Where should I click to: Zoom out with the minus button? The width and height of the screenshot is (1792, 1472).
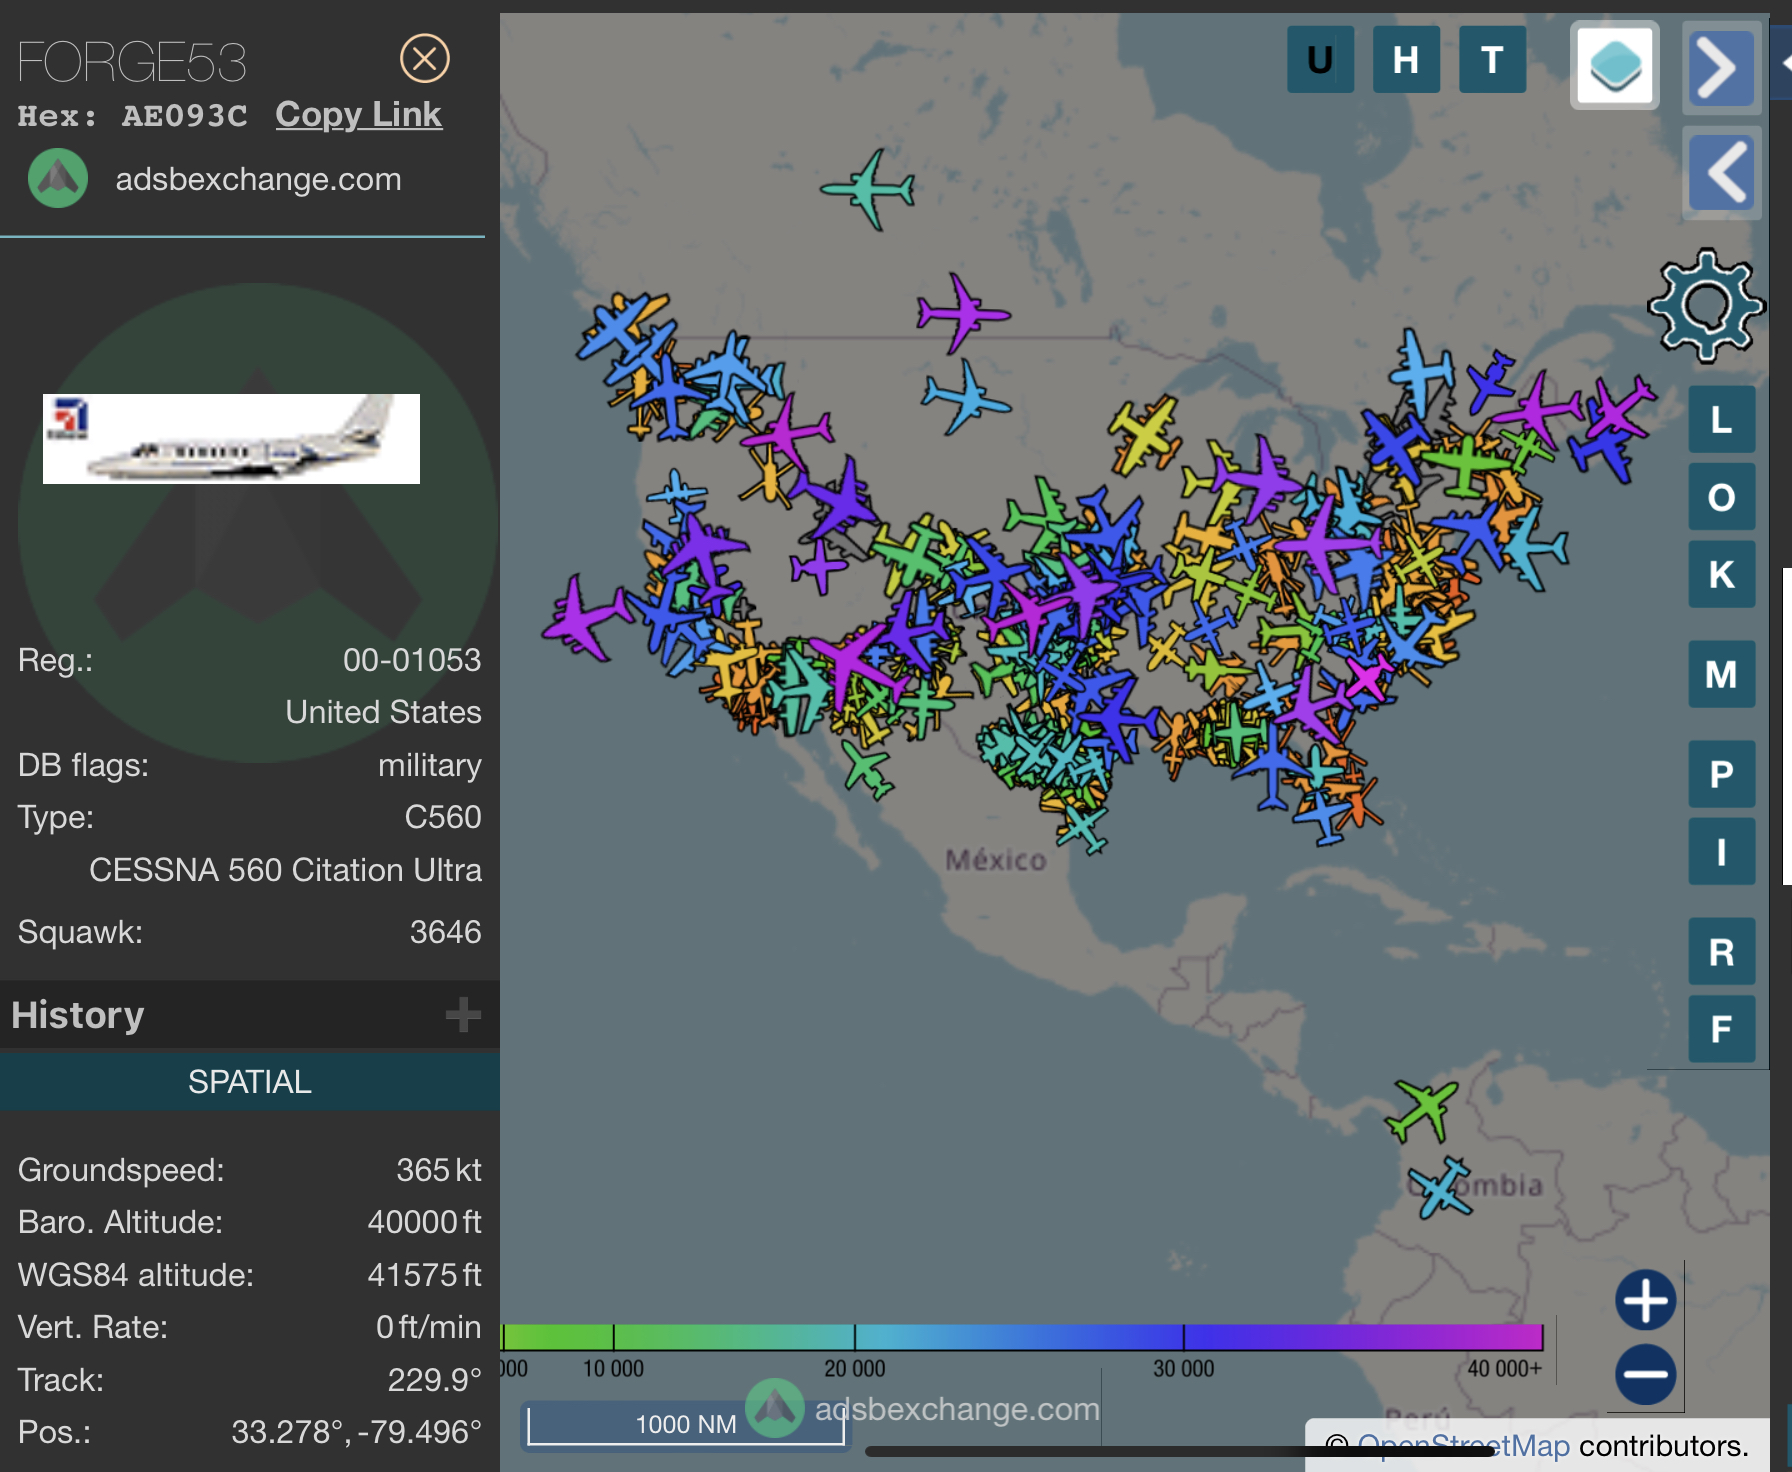1646,1374
